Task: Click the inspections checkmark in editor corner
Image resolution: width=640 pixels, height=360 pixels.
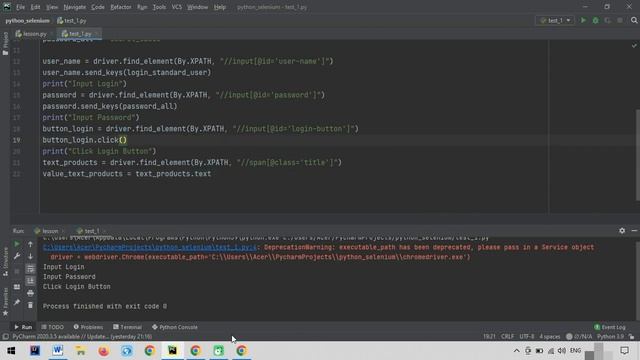Action: (634, 46)
